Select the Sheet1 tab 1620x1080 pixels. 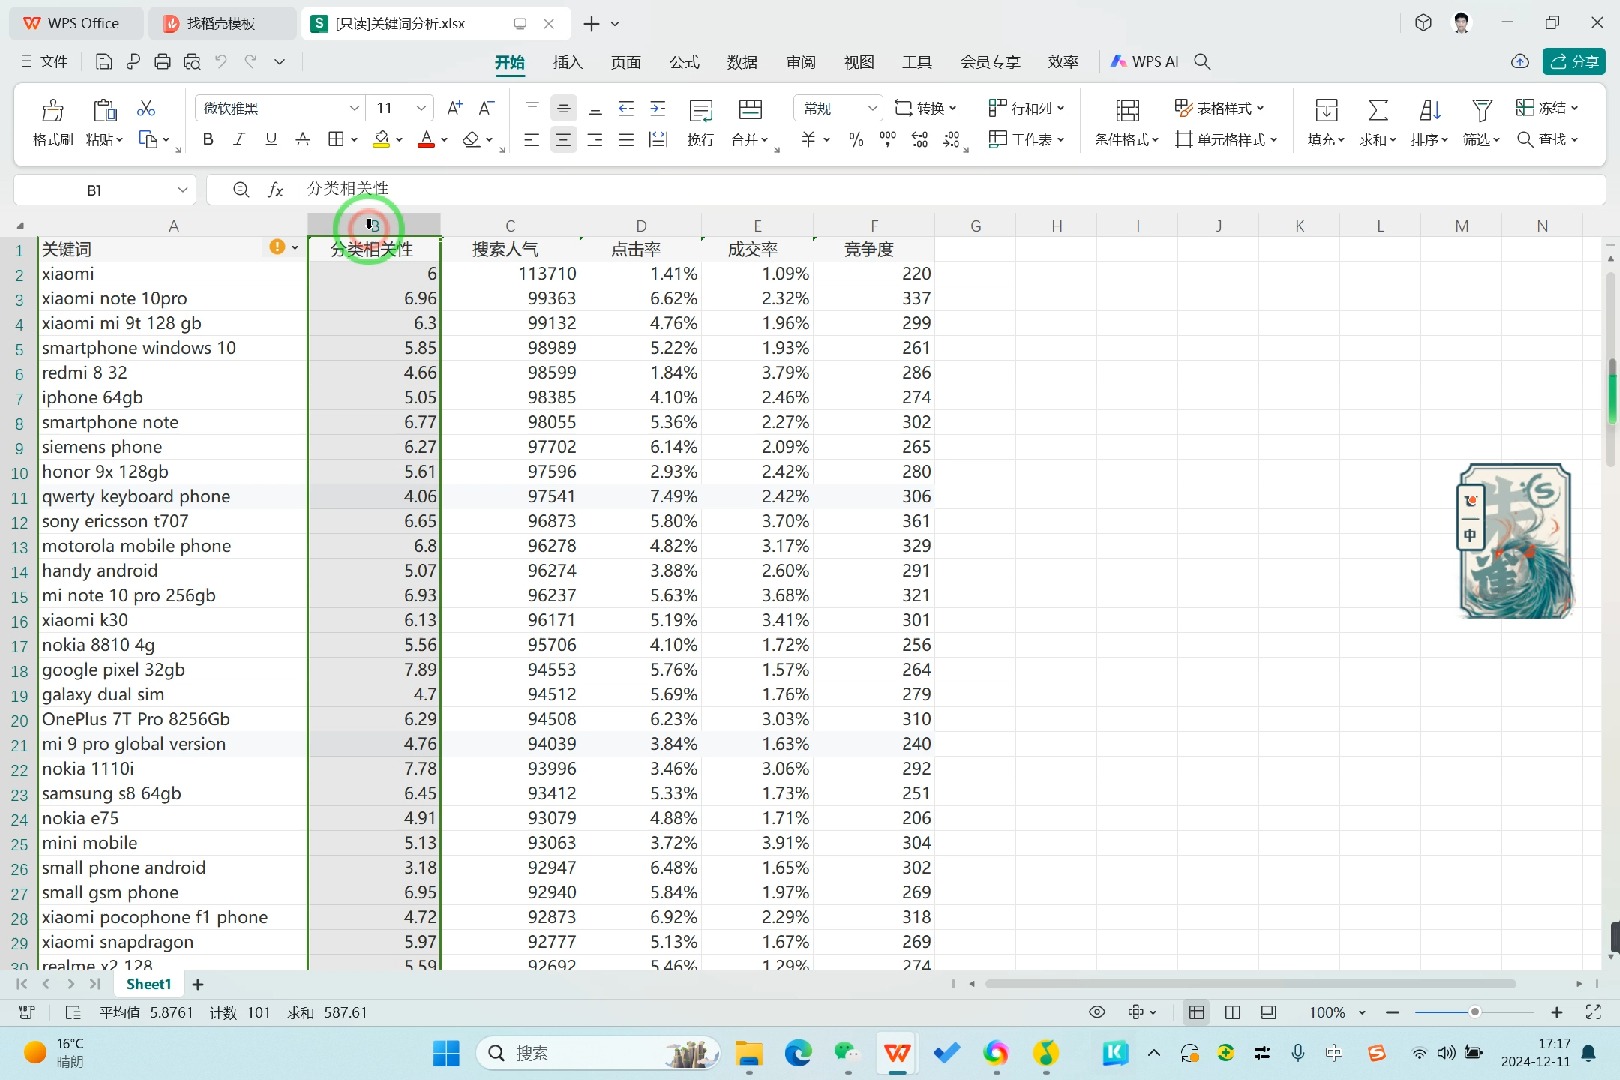148,985
